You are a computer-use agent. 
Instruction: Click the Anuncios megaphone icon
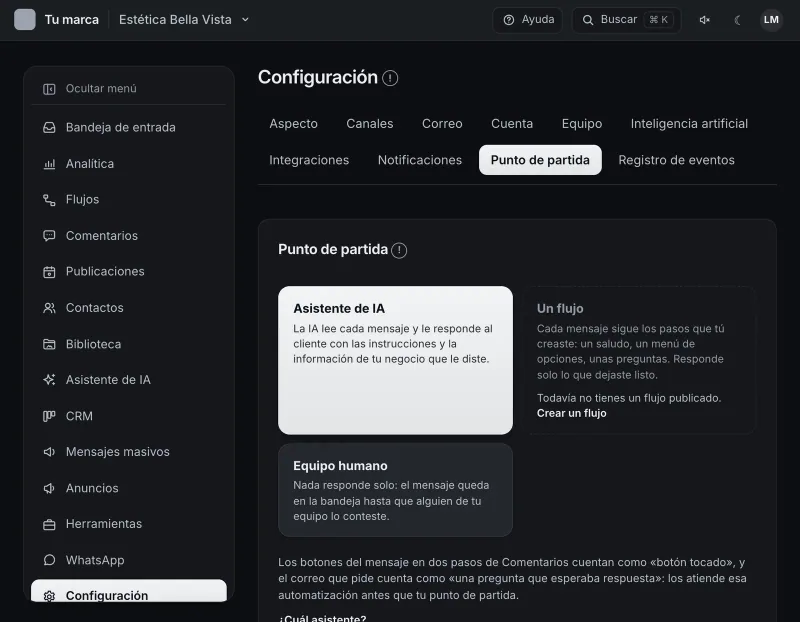[x=49, y=488]
